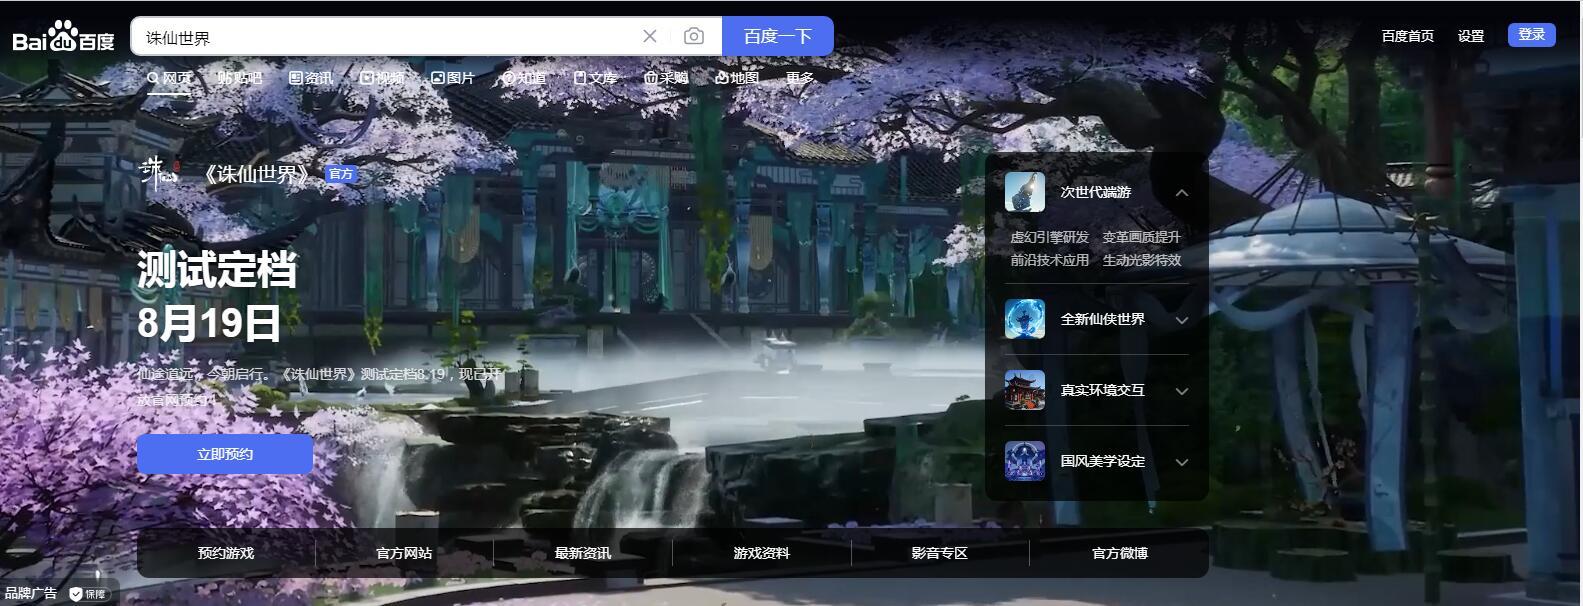Open 预约游戏 bottom link

click(x=226, y=553)
